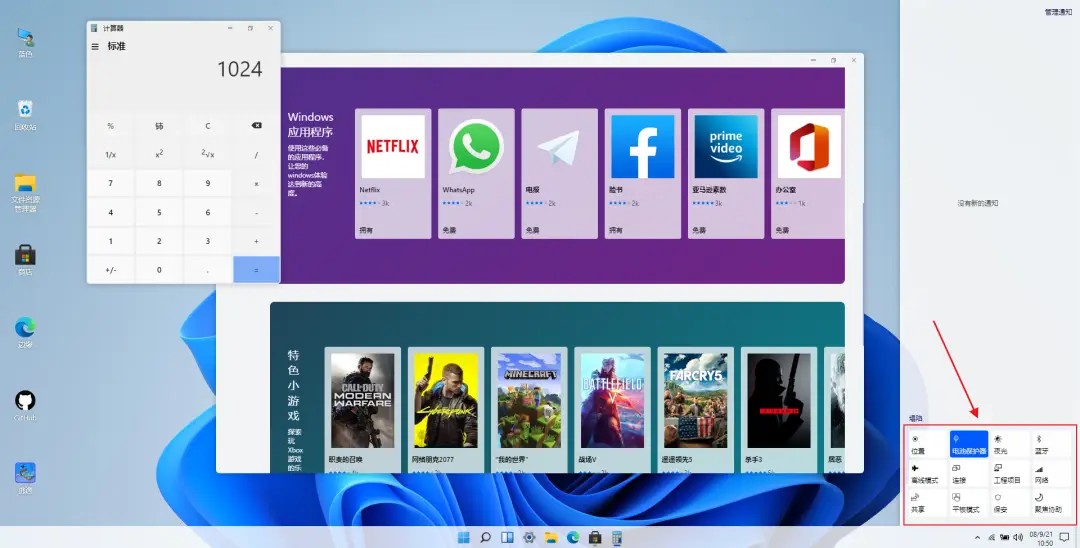
Task: Open the Office (办公室) app card
Action: click(808, 173)
